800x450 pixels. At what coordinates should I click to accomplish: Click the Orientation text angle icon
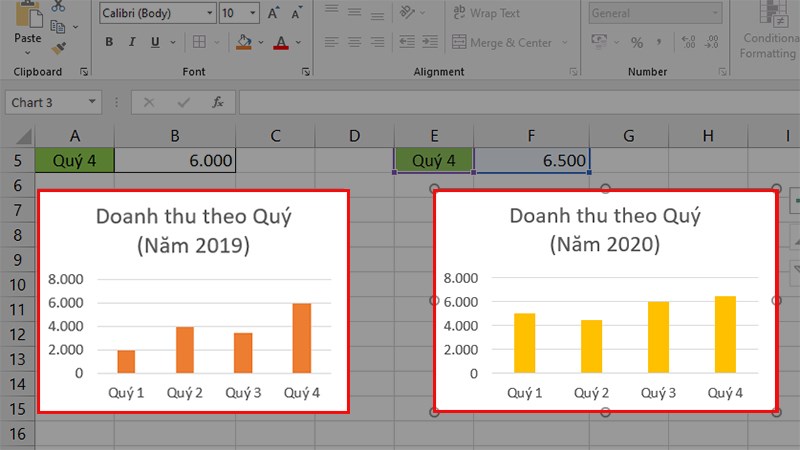pos(407,12)
